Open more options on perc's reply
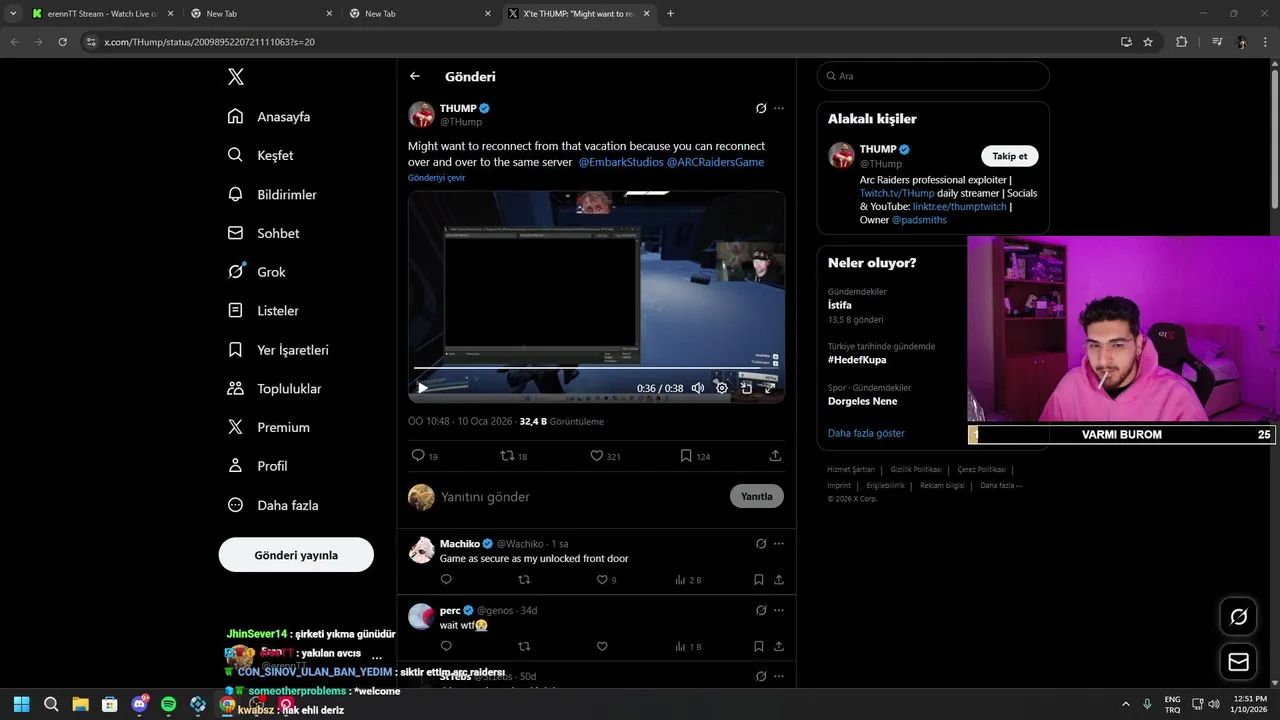 click(x=779, y=610)
